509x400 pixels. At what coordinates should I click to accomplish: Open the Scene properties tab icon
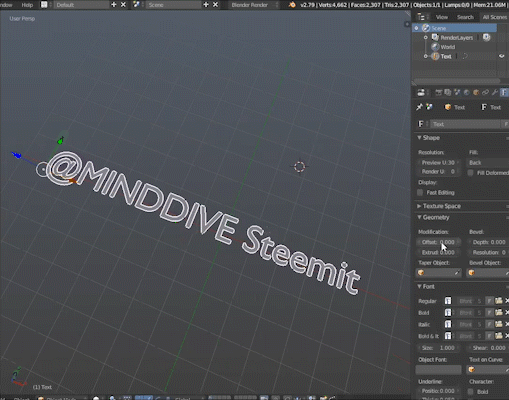[x=457, y=92]
